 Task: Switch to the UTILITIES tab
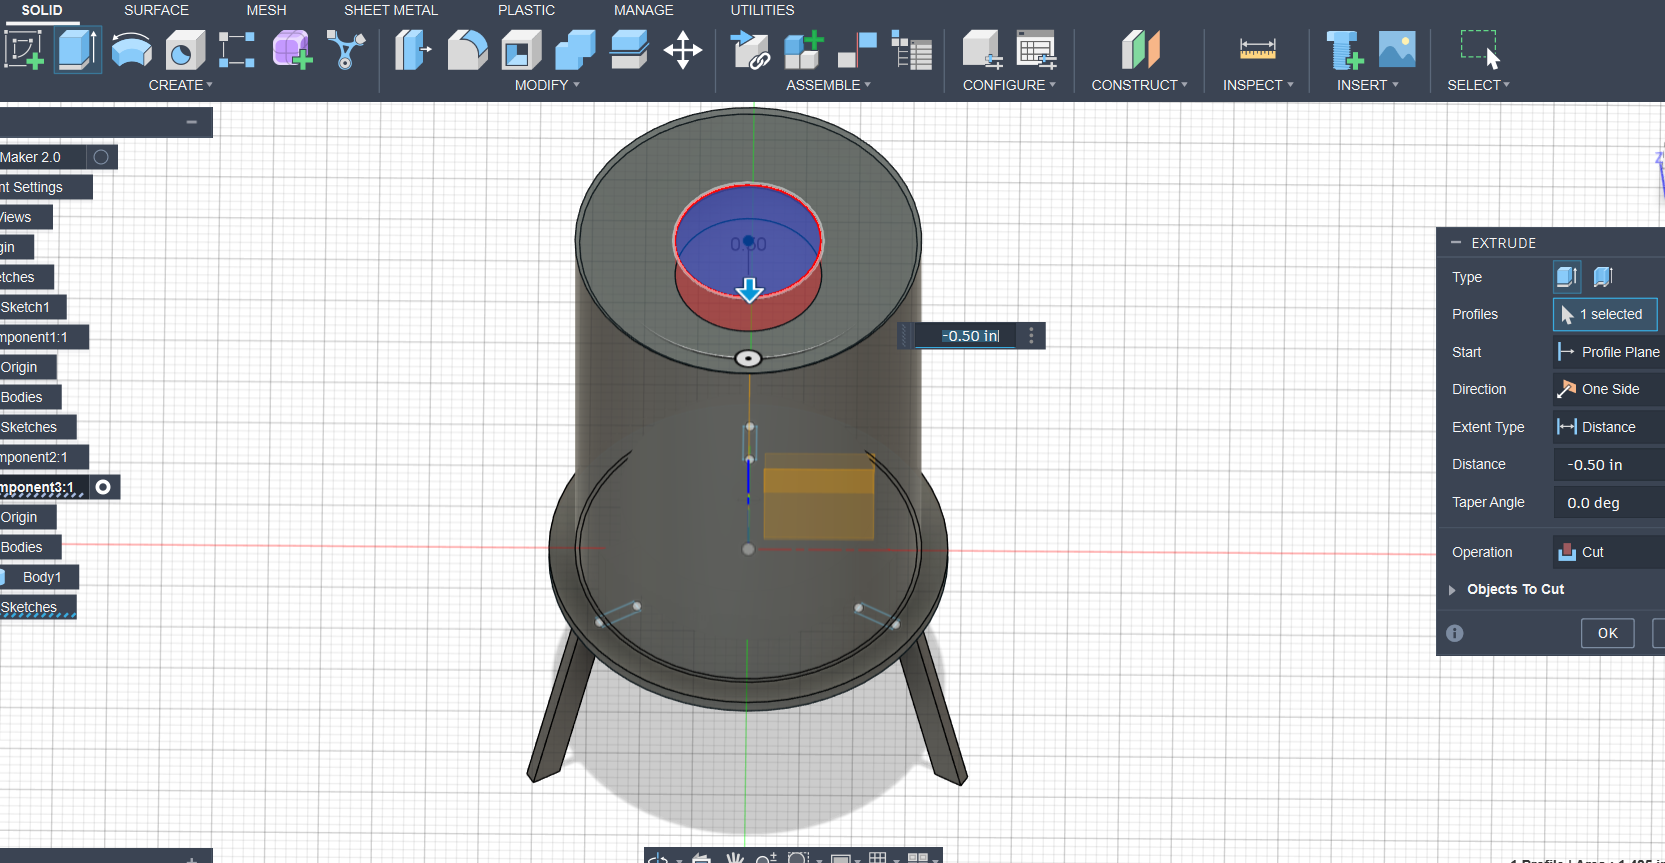pos(762,10)
